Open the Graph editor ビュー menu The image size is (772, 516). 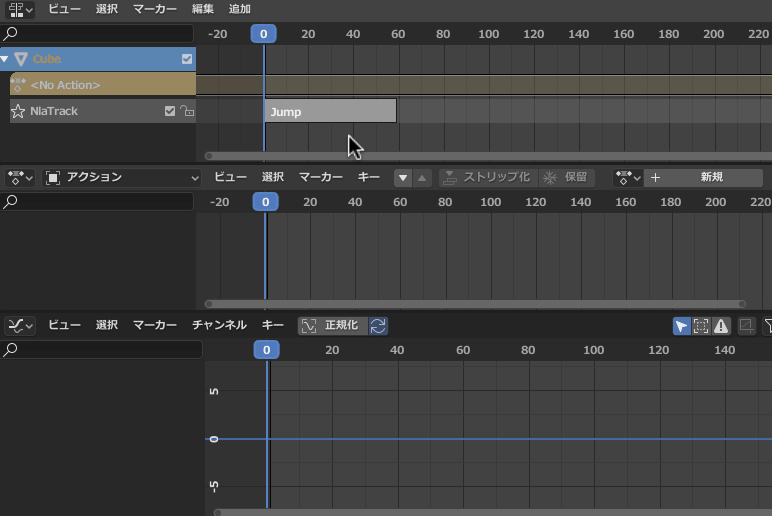pyautogui.click(x=64, y=325)
